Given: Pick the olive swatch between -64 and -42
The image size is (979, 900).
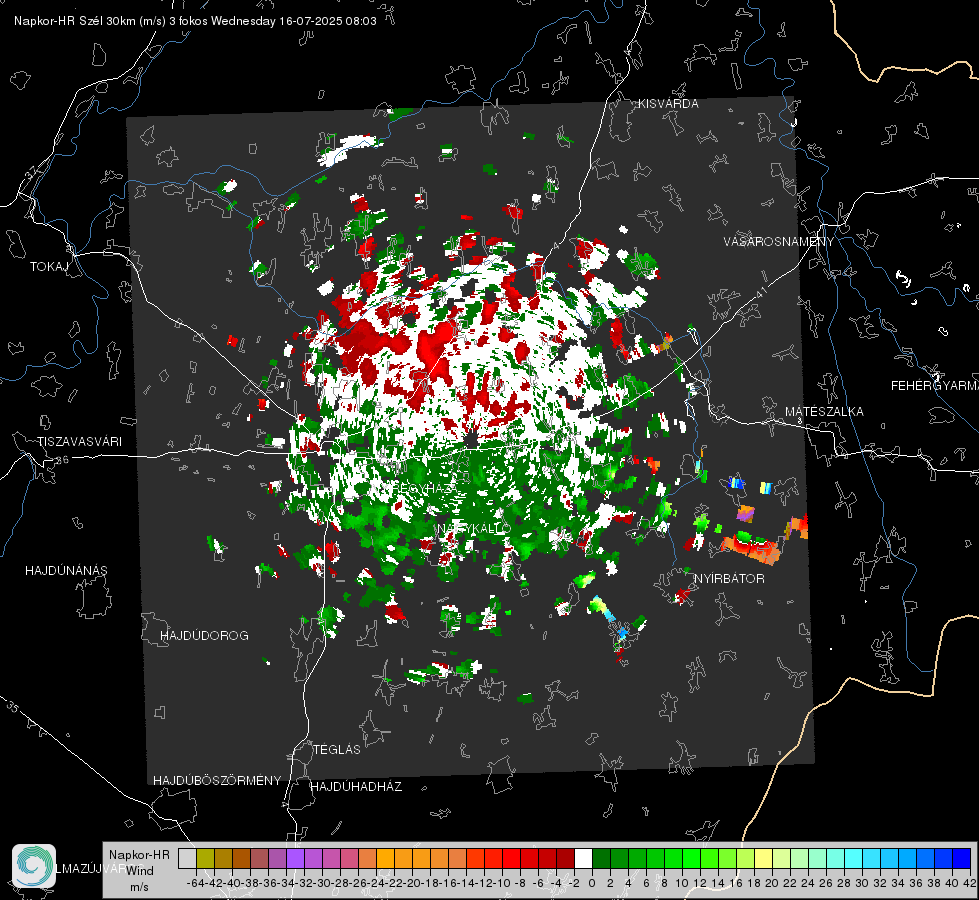Looking at the screenshot, I should [x=205, y=858].
